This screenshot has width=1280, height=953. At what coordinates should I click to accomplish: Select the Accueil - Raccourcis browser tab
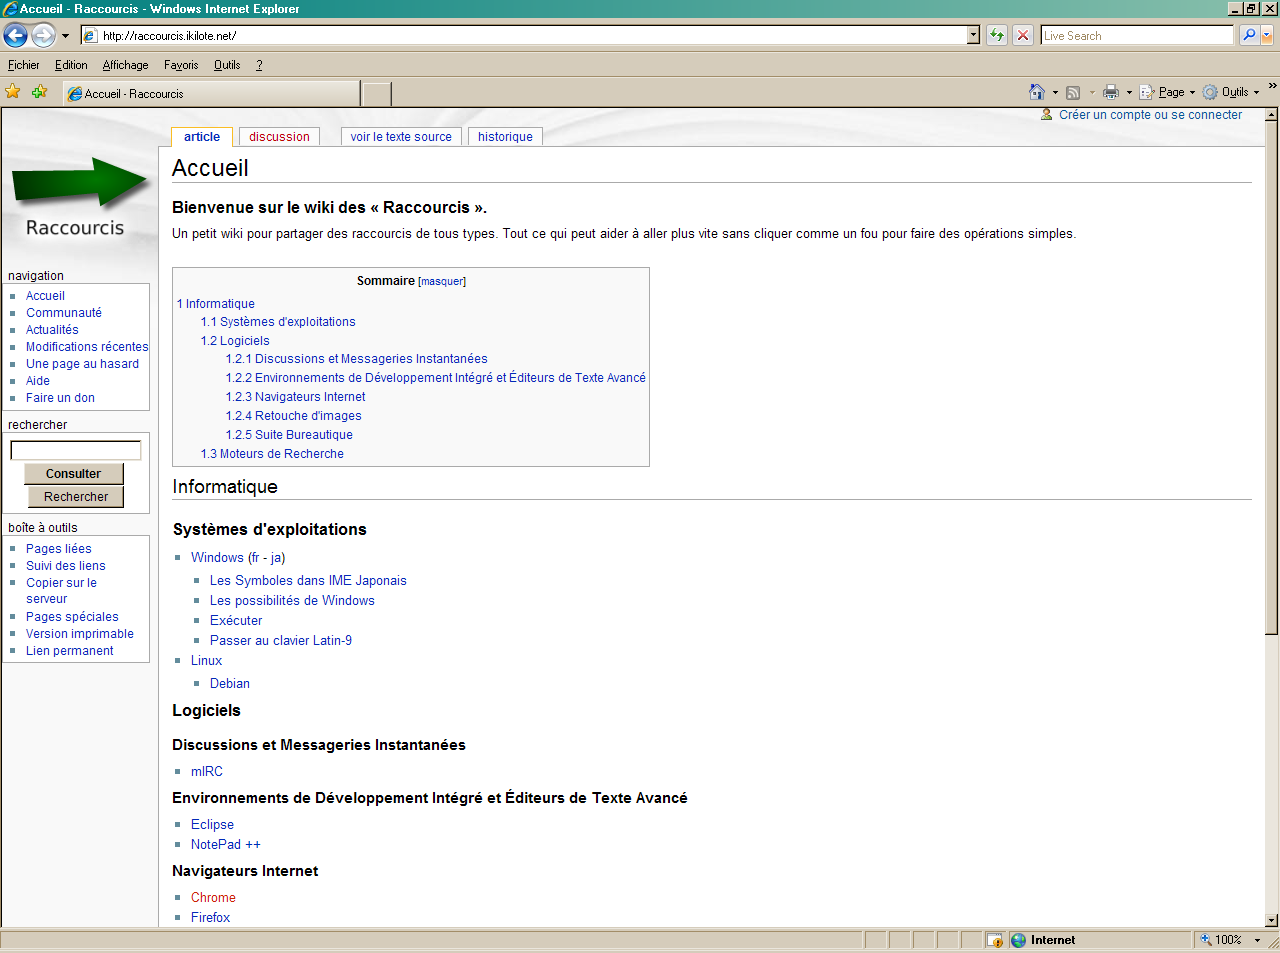[211, 94]
